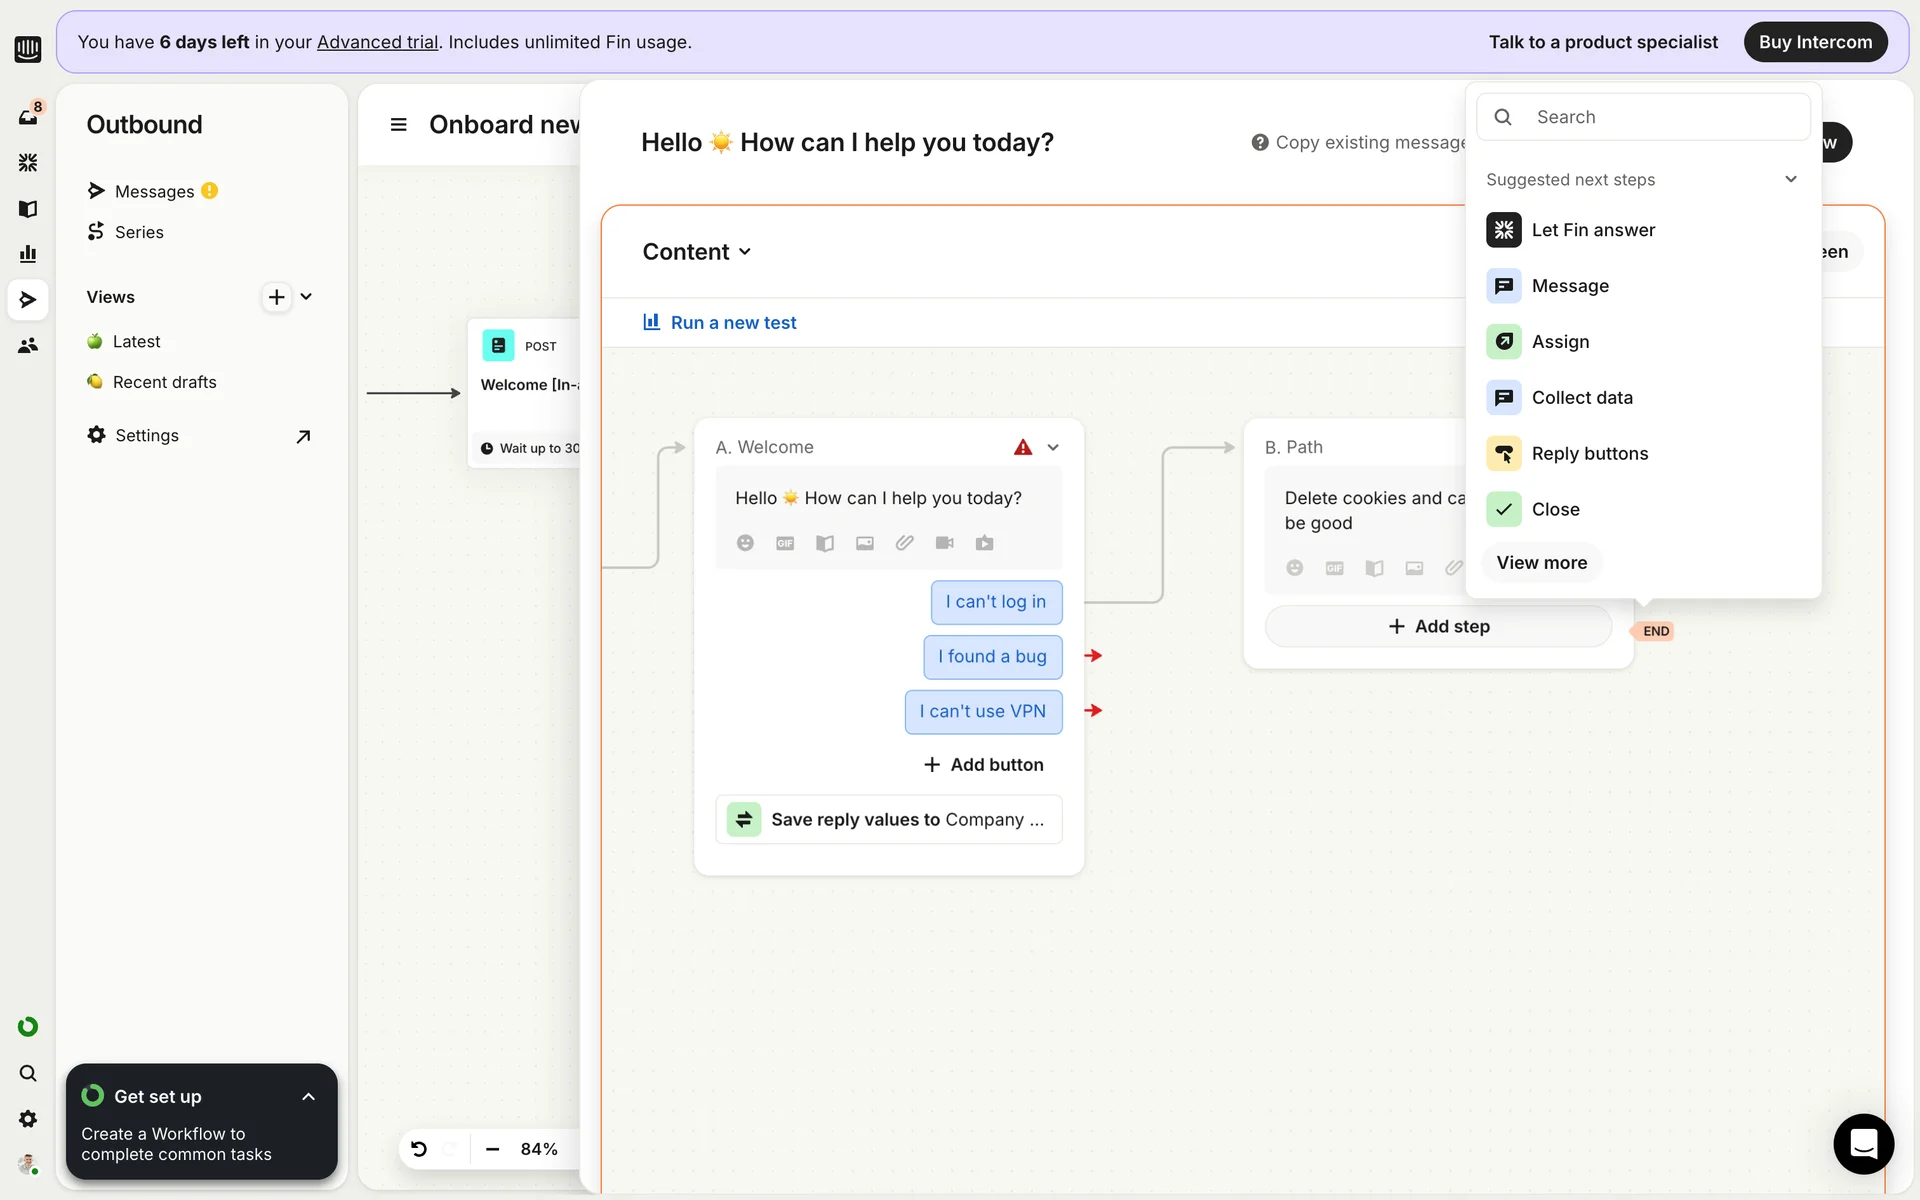Click the Add step button
This screenshot has width=1920, height=1200.
1438,627
